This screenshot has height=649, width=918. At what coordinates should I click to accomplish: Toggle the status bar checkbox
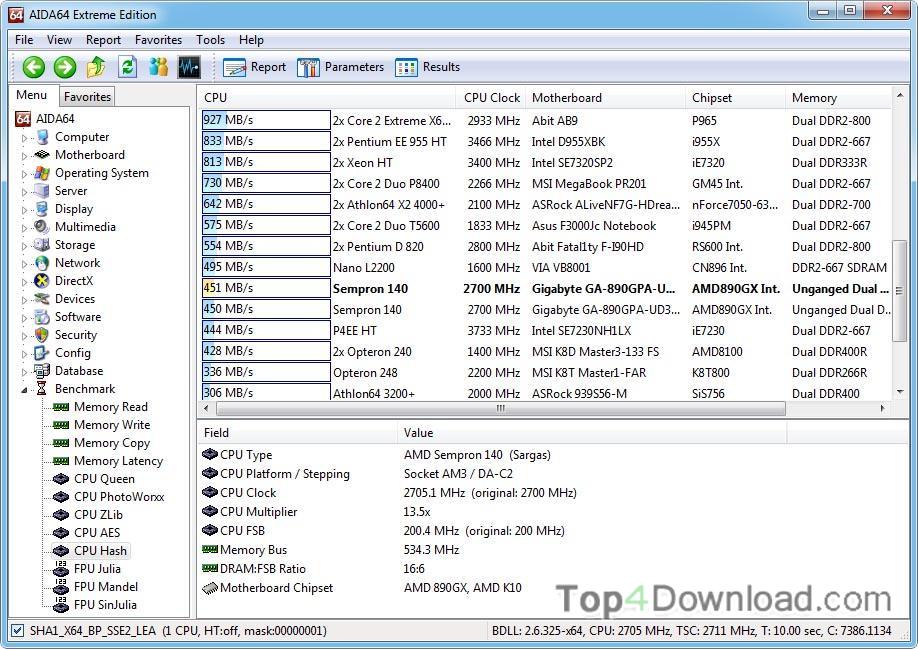tap(18, 631)
